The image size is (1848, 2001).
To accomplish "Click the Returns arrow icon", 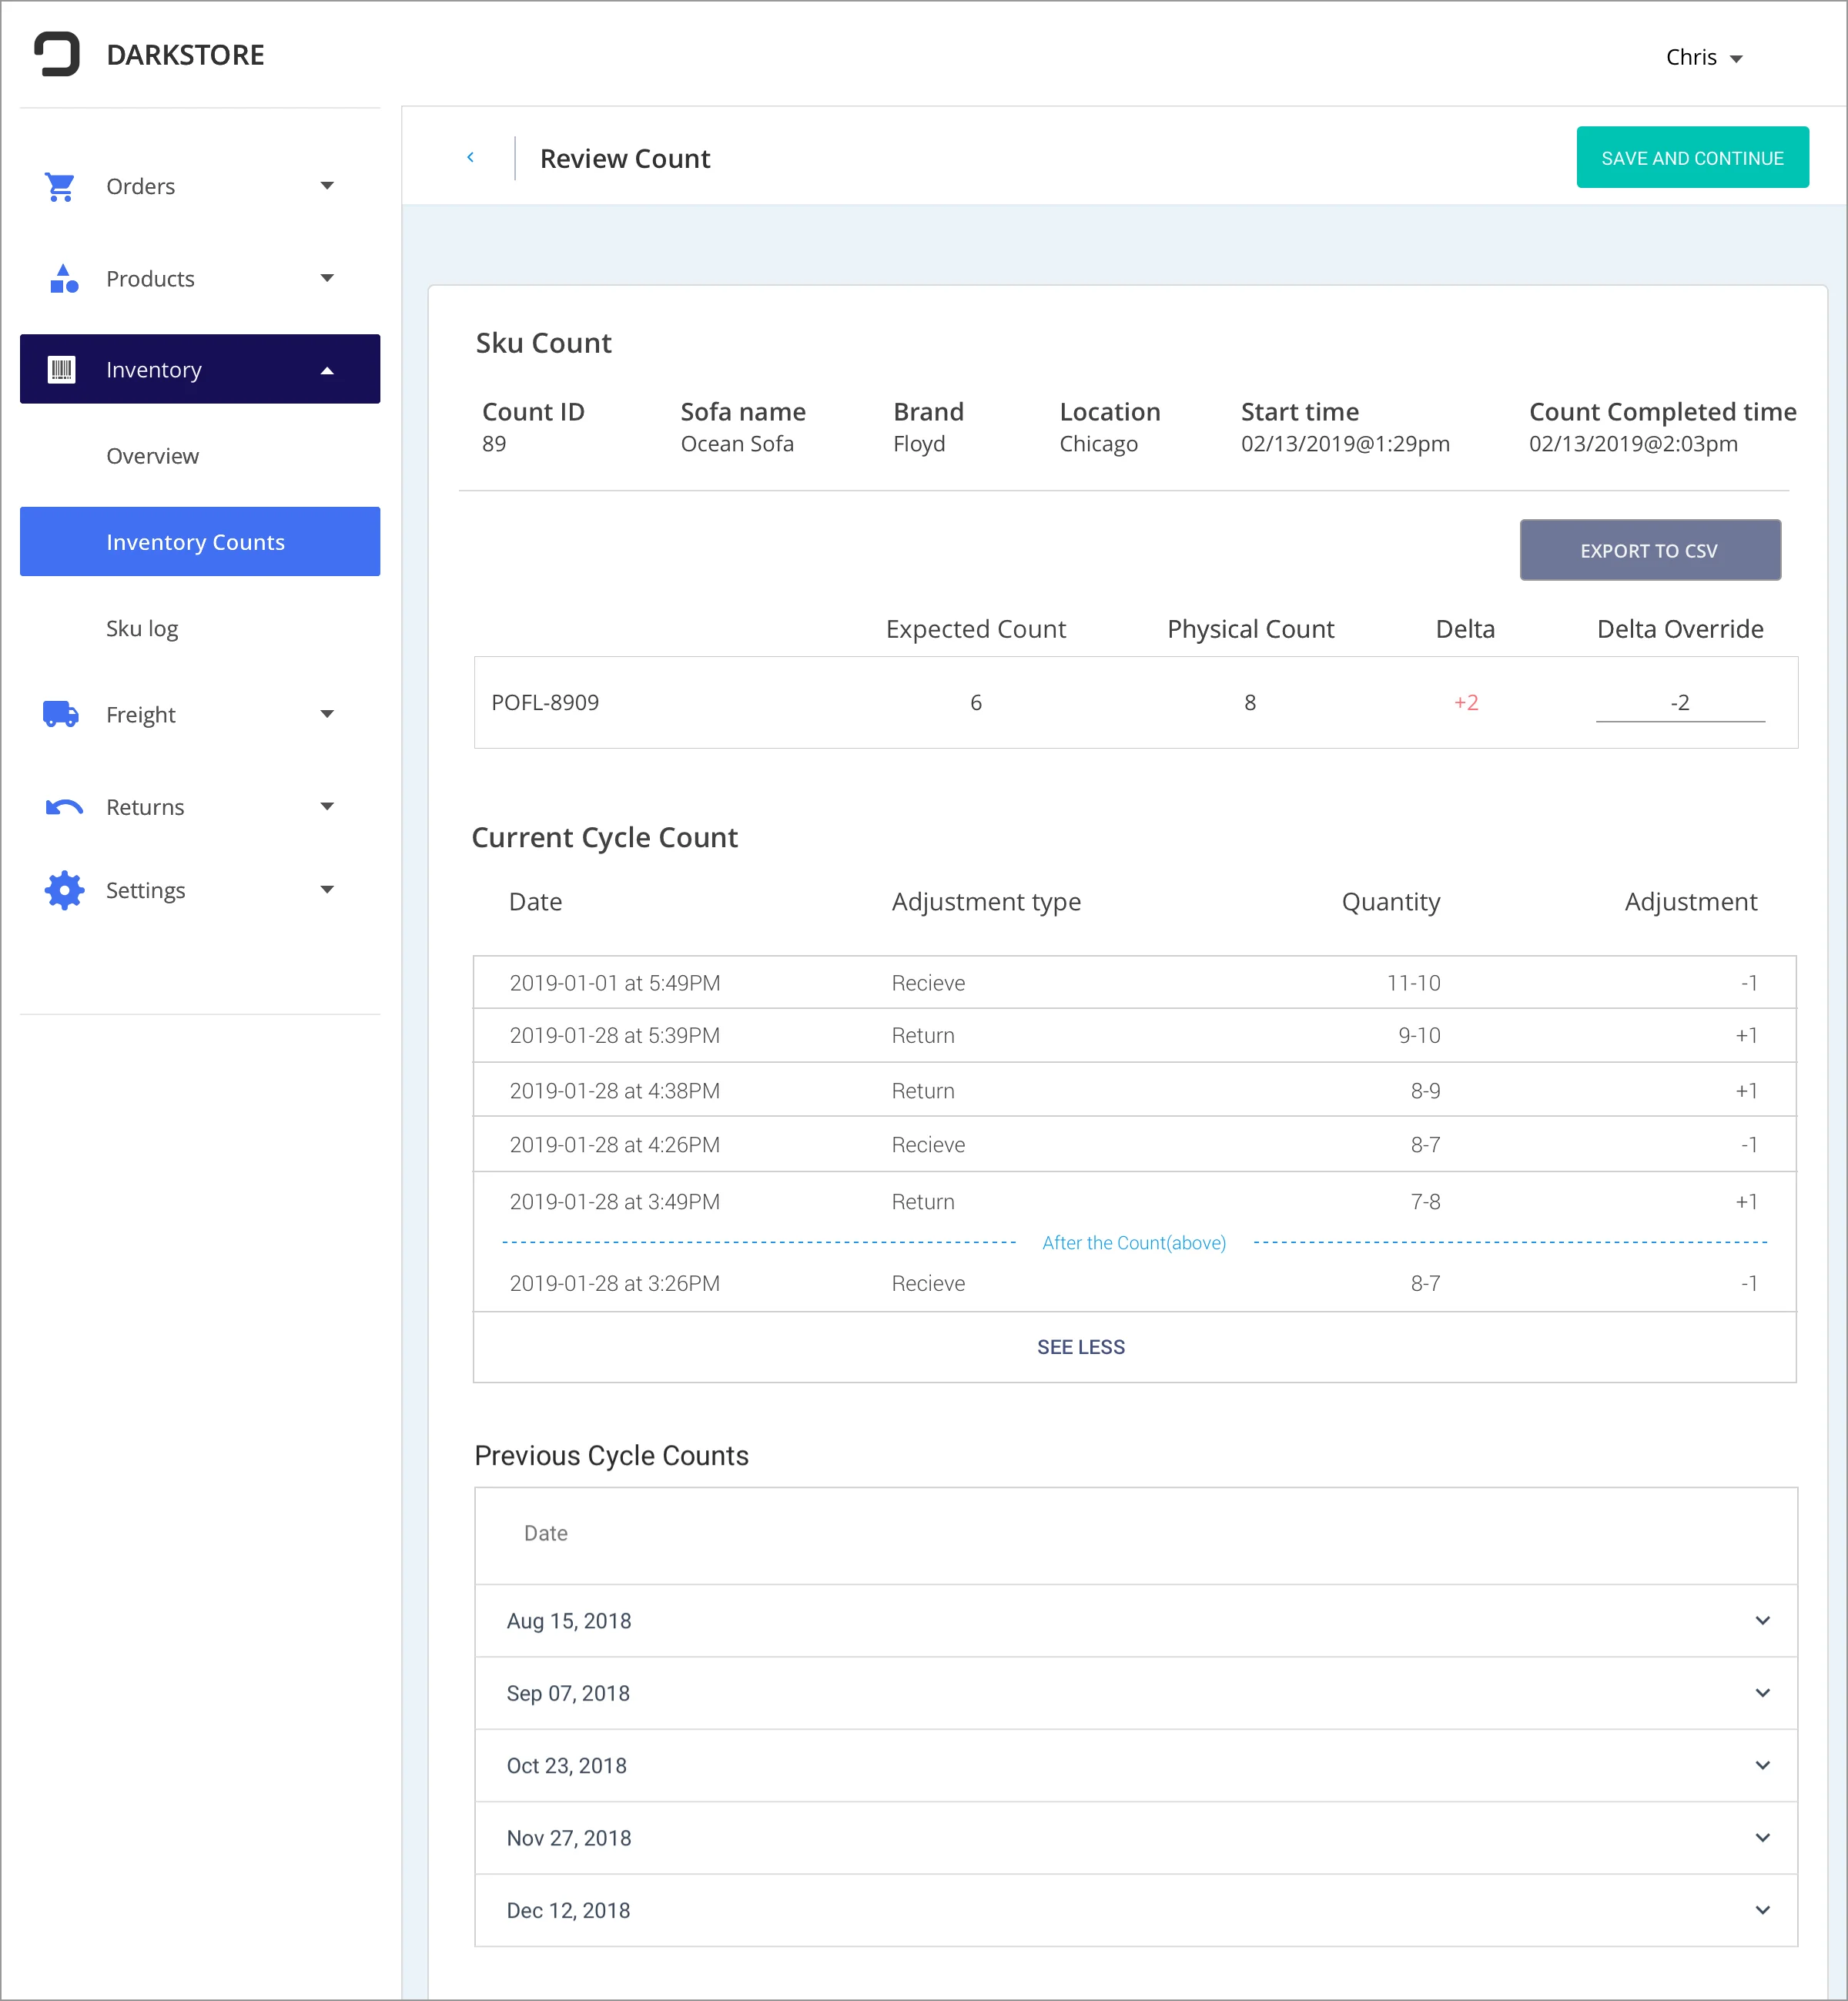I will (64, 806).
